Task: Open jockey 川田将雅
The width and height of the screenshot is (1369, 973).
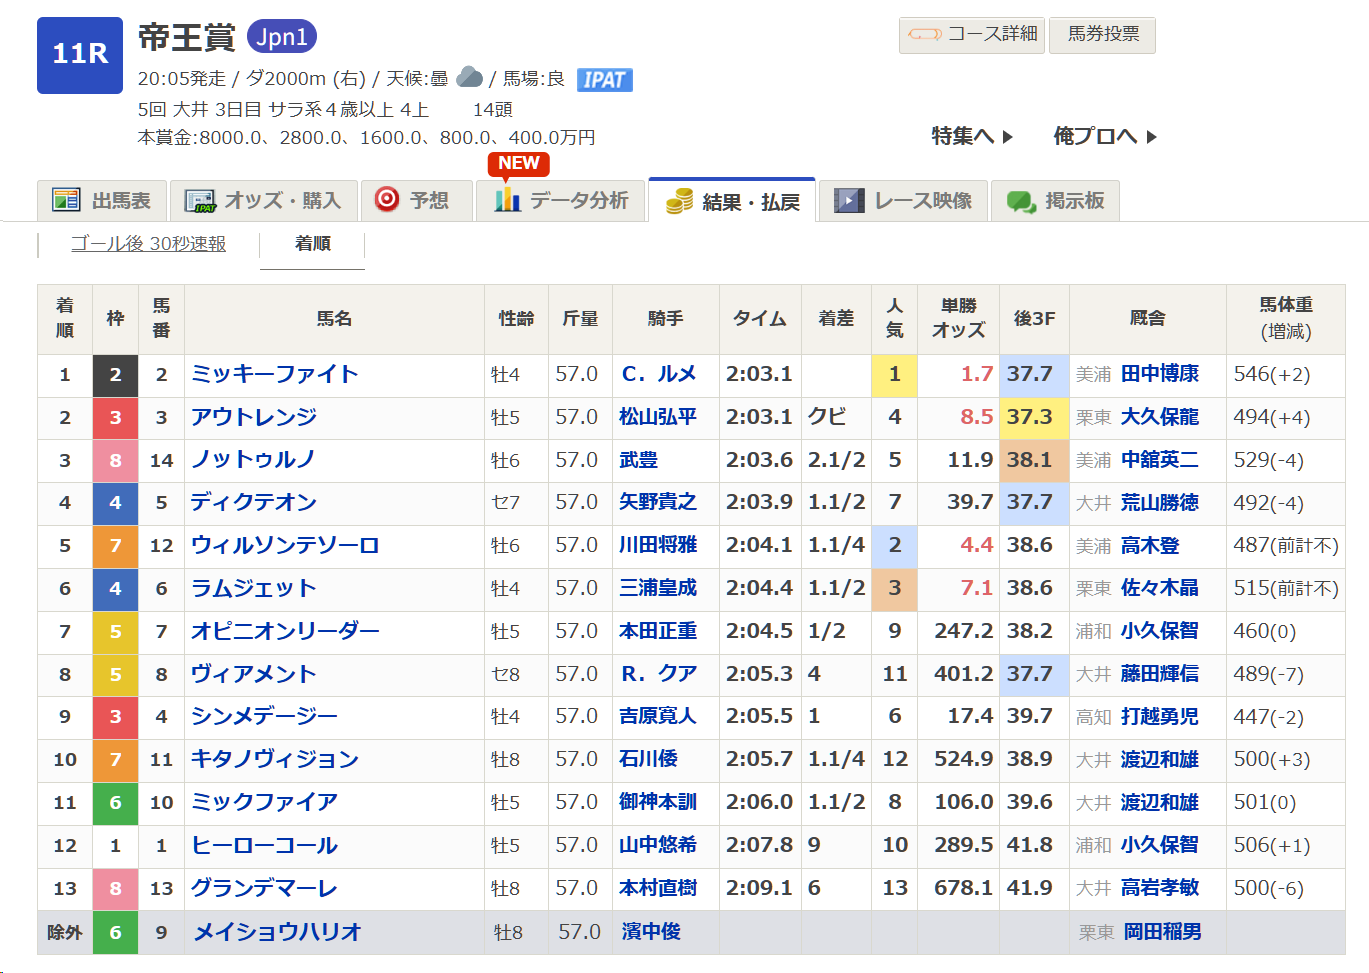Action: [x=658, y=545]
